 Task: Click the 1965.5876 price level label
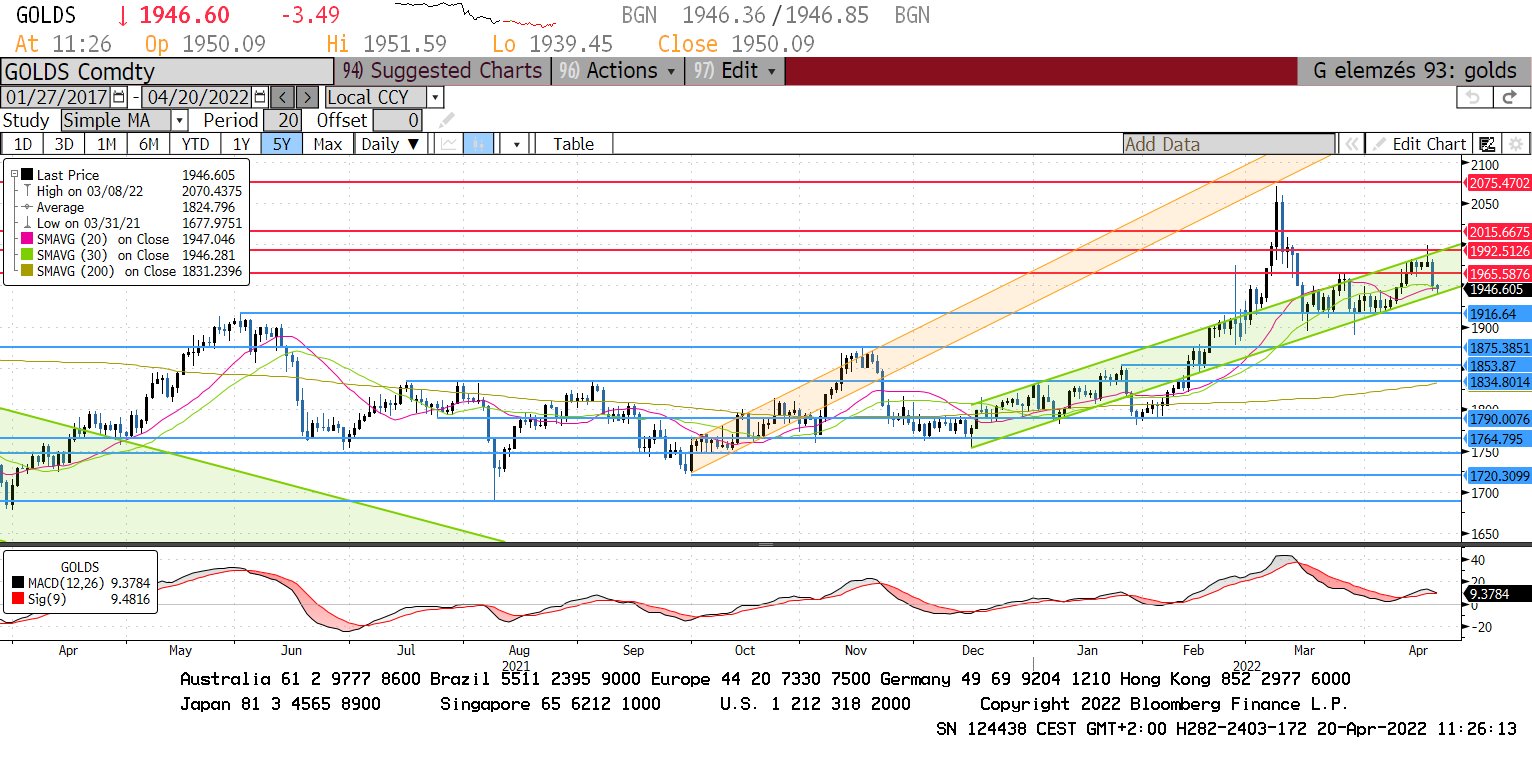point(1497,273)
